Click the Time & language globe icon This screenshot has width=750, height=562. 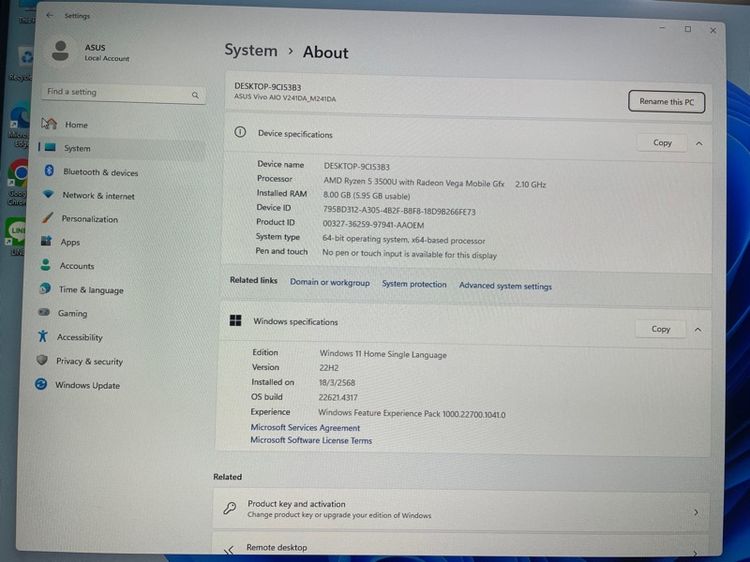(x=45, y=288)
